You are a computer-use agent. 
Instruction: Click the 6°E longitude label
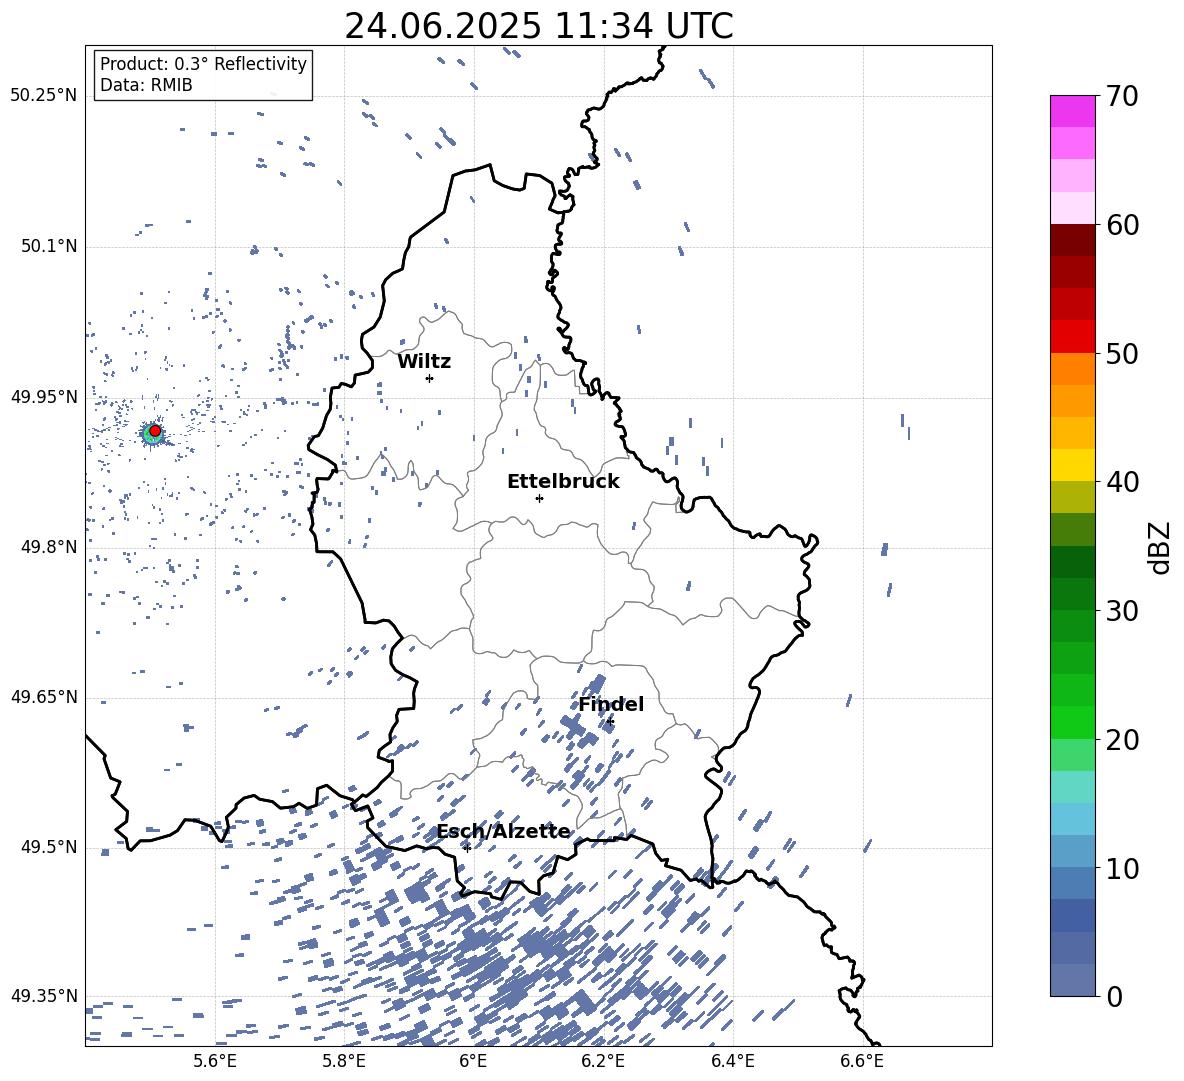point(473,1061)
